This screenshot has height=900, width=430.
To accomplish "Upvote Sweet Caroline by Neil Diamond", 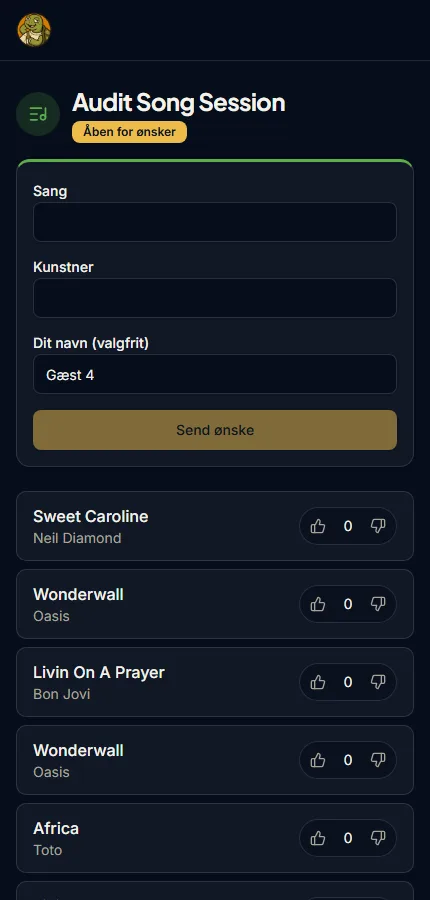I will tap(318, 526).
